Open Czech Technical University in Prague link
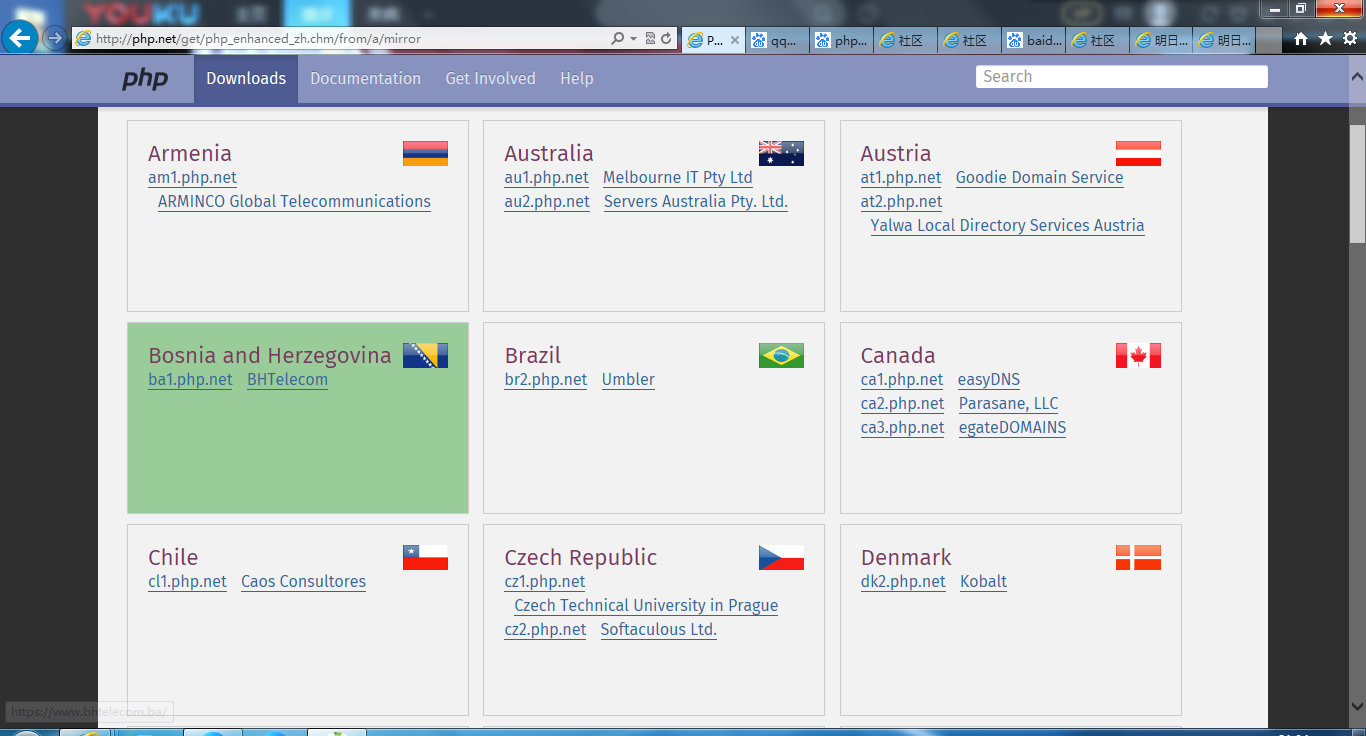Screen dimensions: 1366x736 click(x=646, y=606)
